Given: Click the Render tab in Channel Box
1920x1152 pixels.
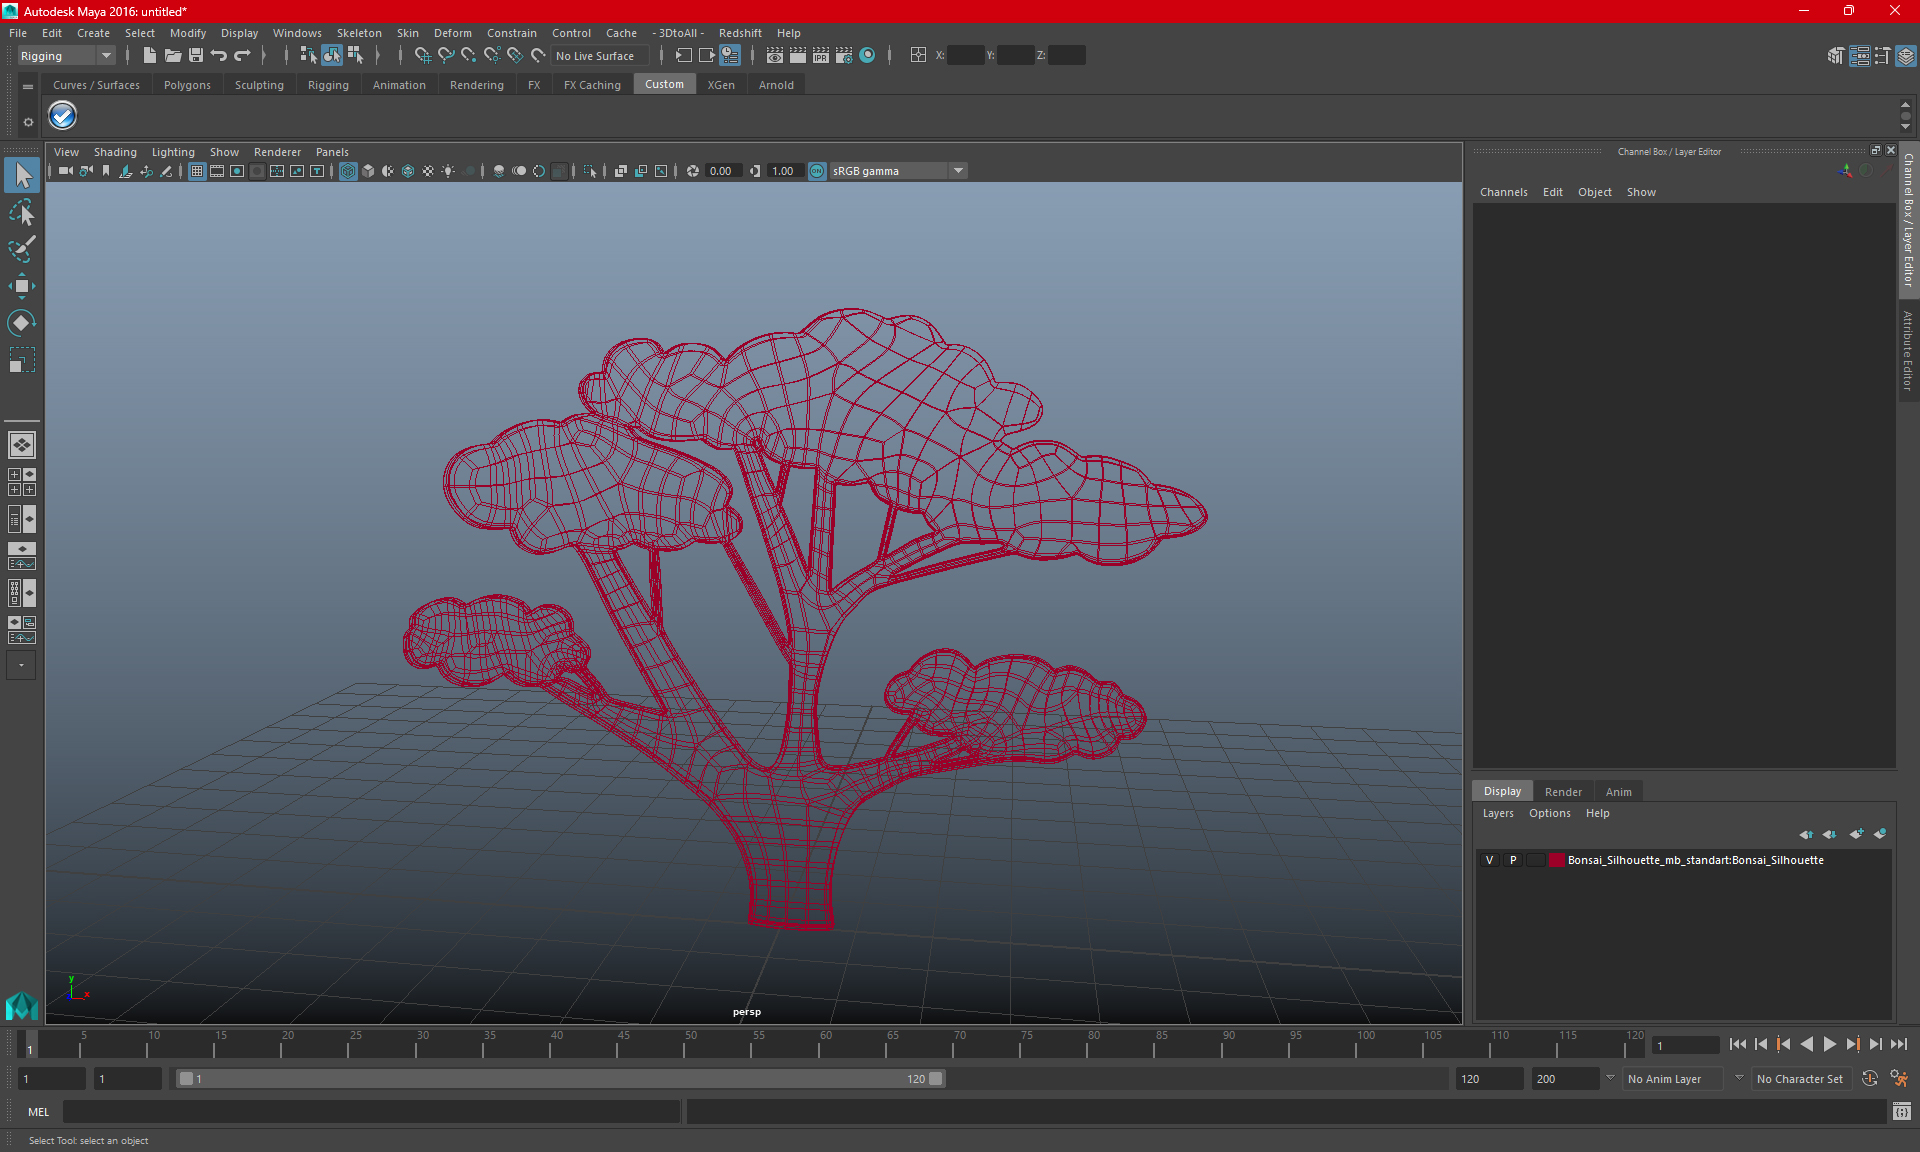Looking at the screenshot, I should point(1563,791).
